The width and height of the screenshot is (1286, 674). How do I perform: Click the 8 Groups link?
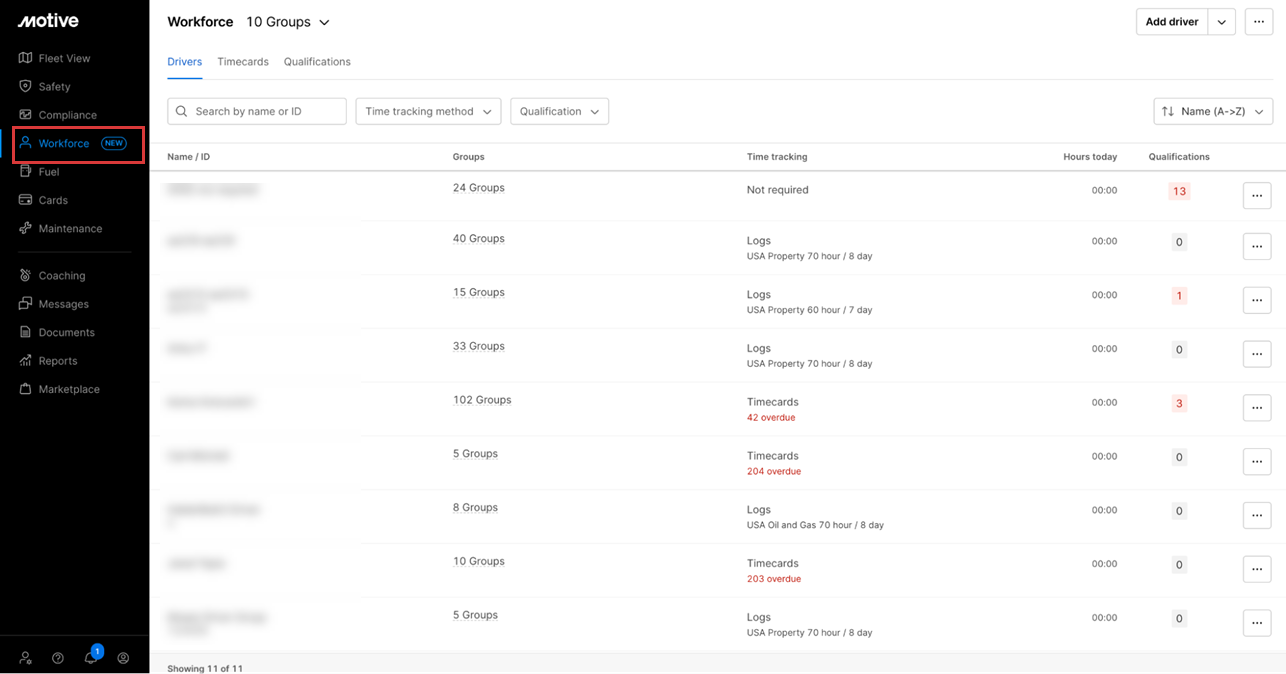[x=475, y=508]
